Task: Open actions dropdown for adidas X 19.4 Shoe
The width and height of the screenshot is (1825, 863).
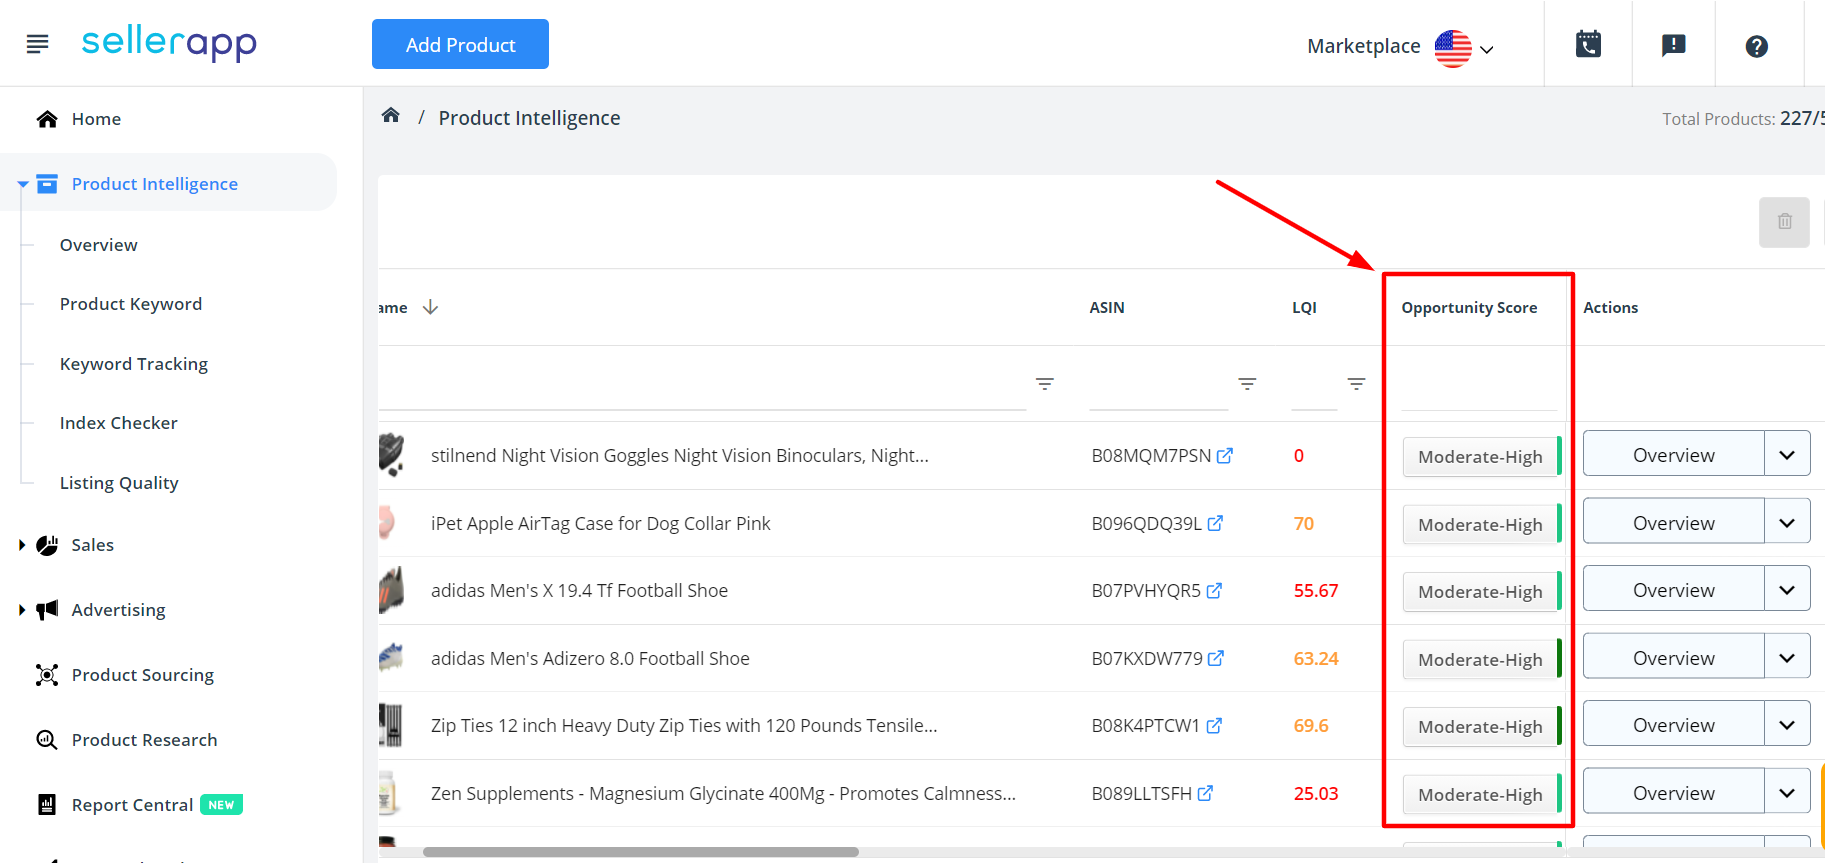Action: [x=1787, y=589]
